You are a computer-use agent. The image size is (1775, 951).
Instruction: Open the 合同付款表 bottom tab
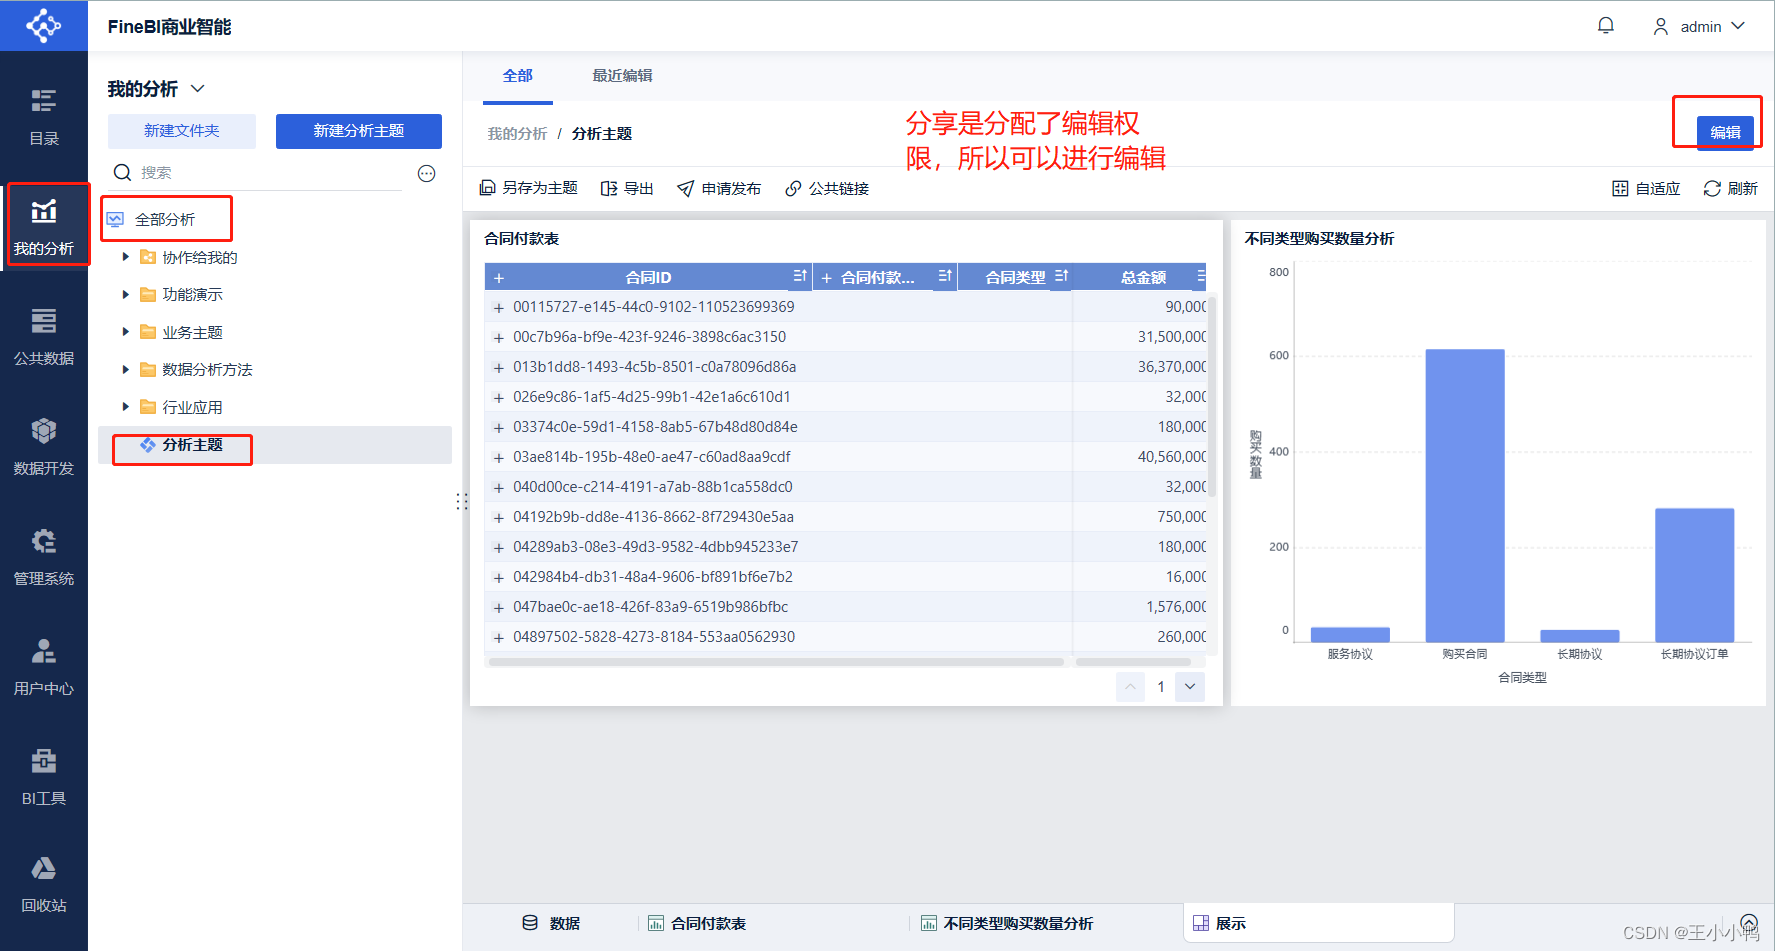(697, 923)
